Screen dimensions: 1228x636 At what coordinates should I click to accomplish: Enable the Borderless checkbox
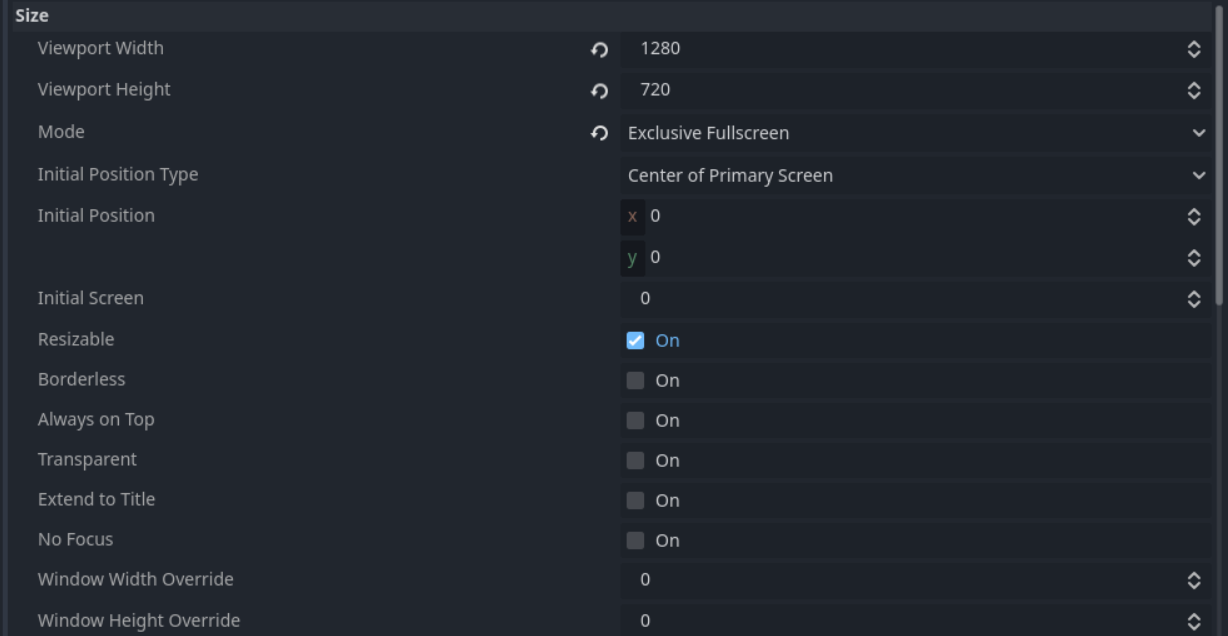(635, 380)
